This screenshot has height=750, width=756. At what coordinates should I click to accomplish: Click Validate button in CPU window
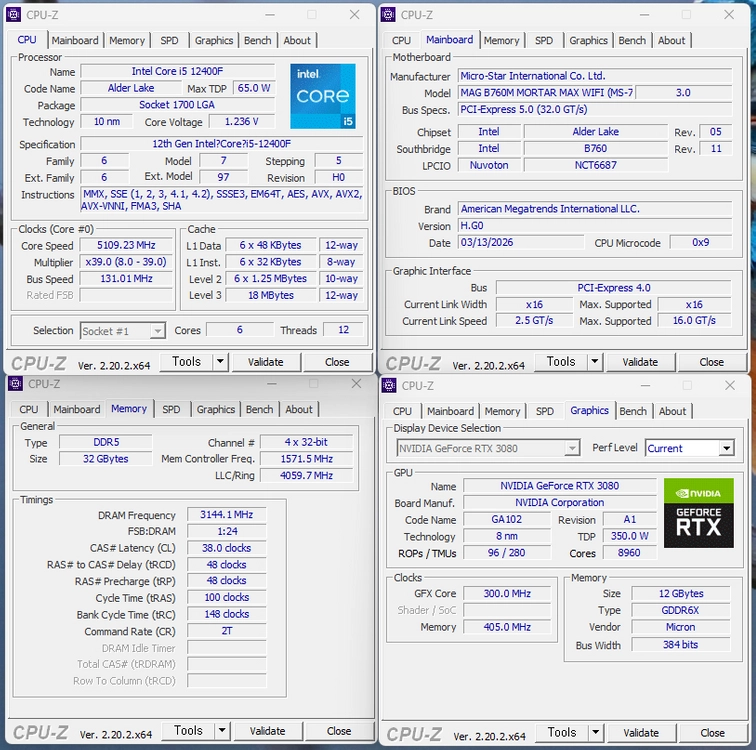(x=266, y=362)
